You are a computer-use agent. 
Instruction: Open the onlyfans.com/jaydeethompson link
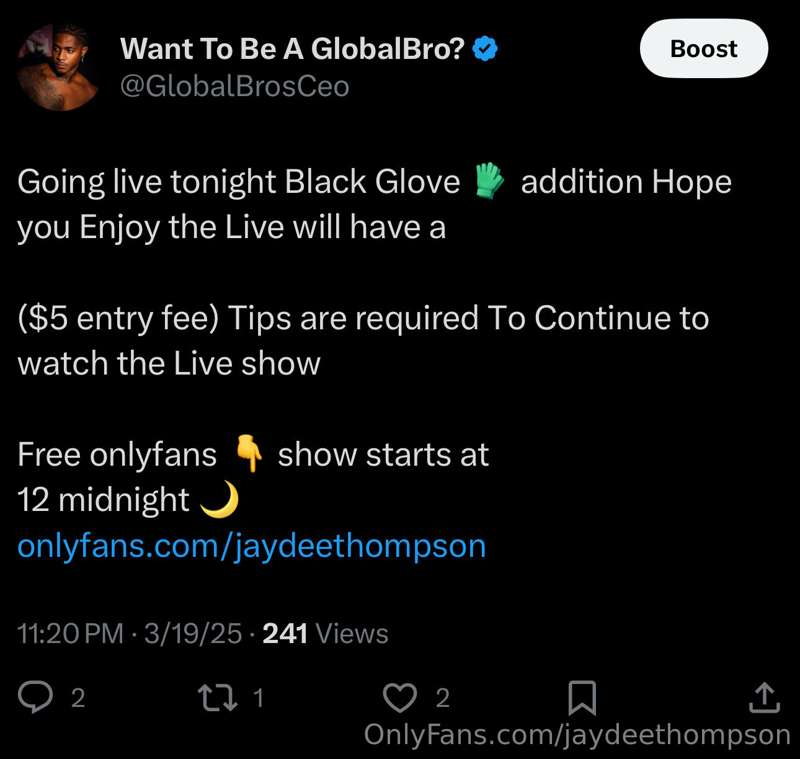pos(252,546)
